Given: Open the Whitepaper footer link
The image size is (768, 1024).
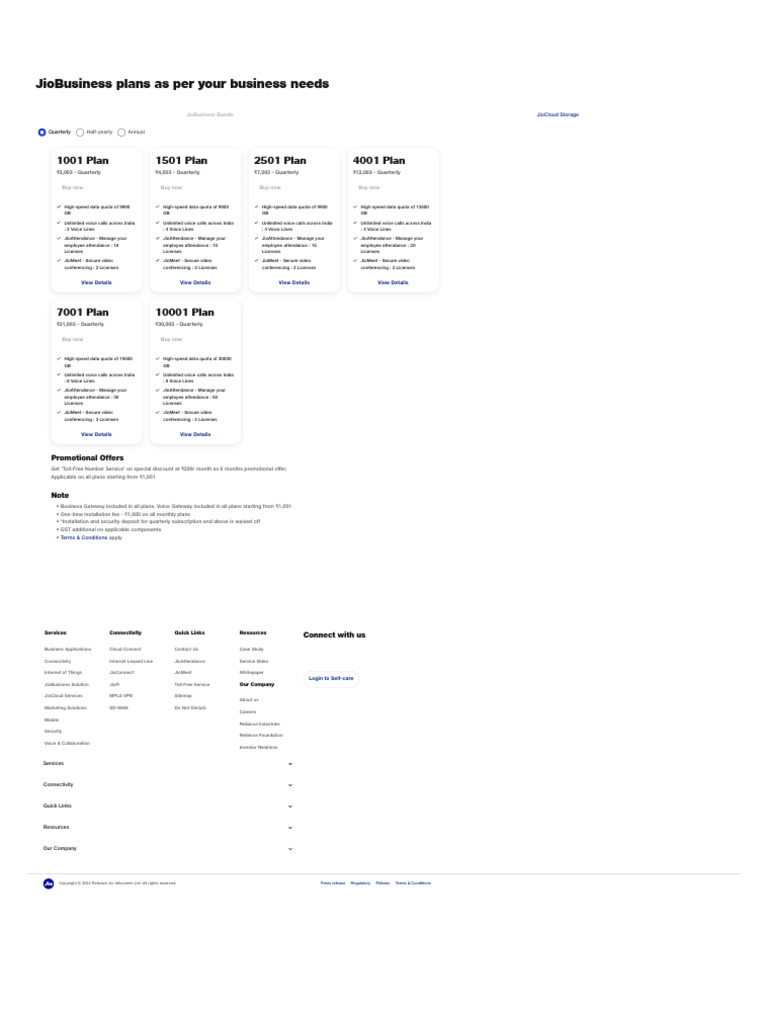Looking at the screenshot, I should tap(251, 673).
